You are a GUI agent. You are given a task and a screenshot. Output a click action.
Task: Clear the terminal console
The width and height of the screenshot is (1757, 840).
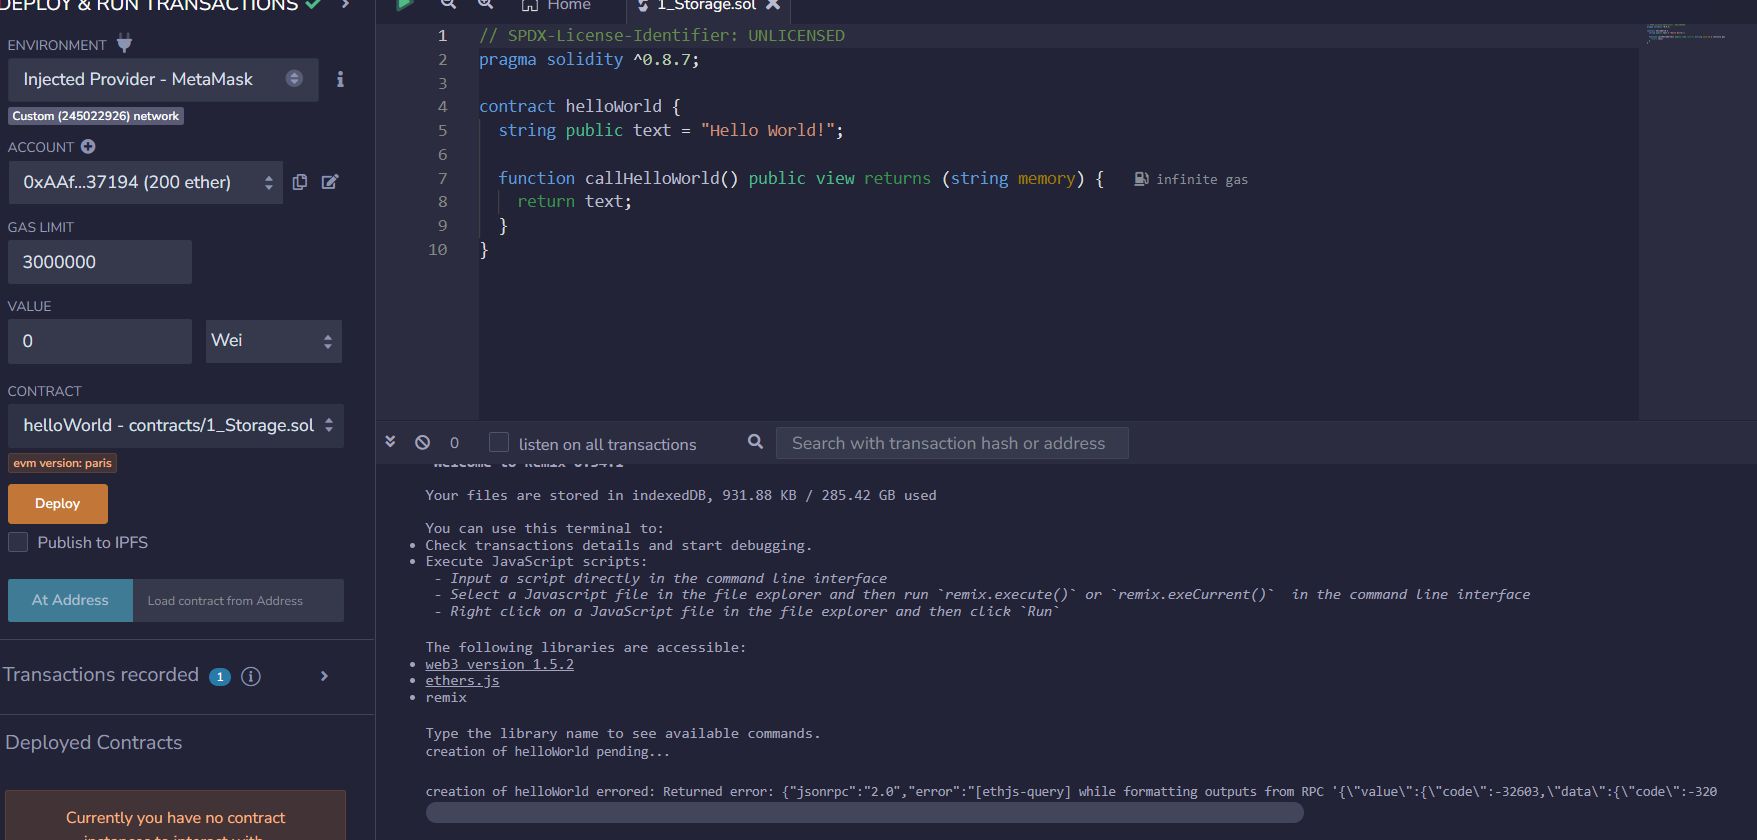(x=422, y=442)
